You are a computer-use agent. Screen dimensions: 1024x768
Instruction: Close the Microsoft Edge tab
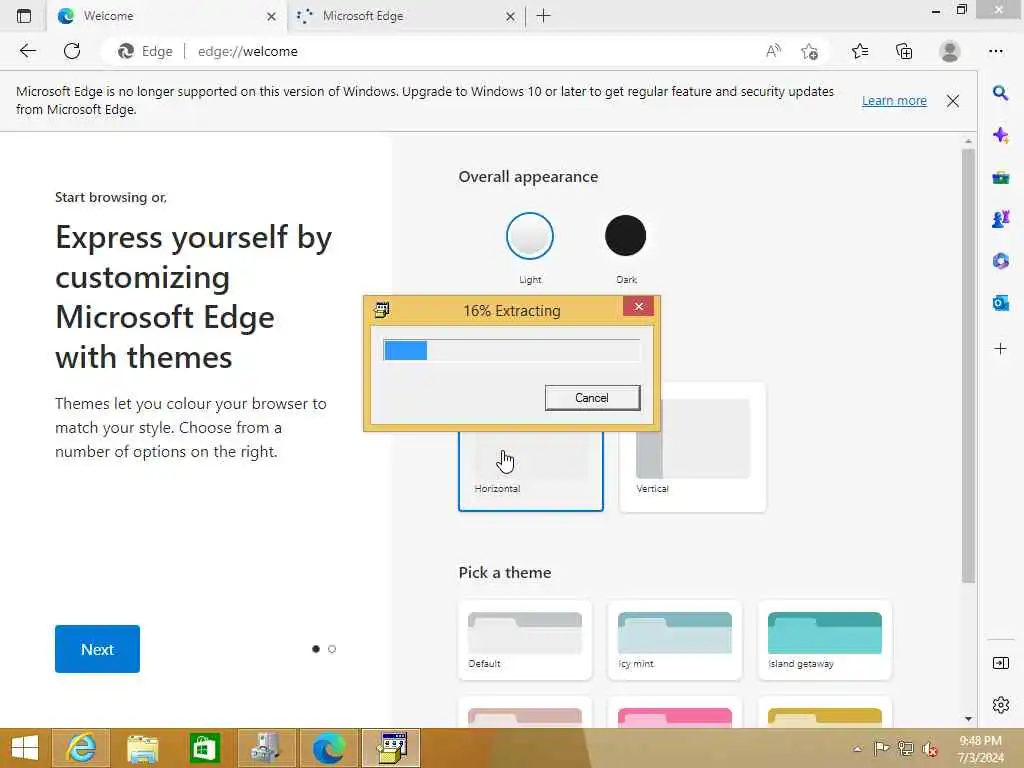511,16
